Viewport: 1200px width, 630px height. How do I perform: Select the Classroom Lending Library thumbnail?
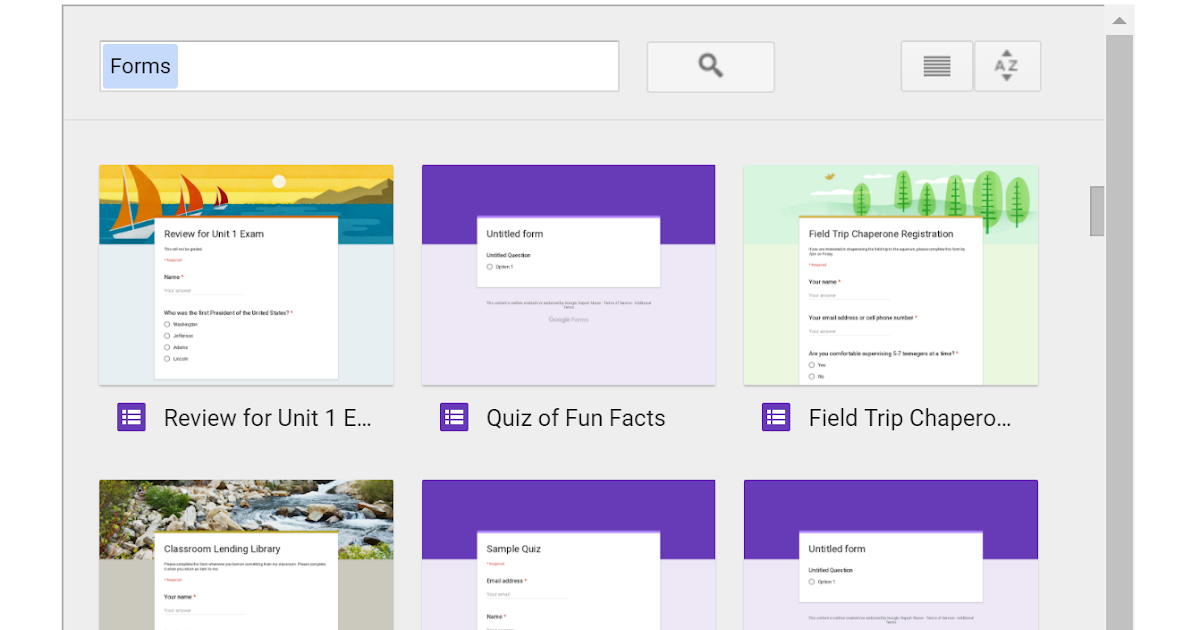click(246, 555)
